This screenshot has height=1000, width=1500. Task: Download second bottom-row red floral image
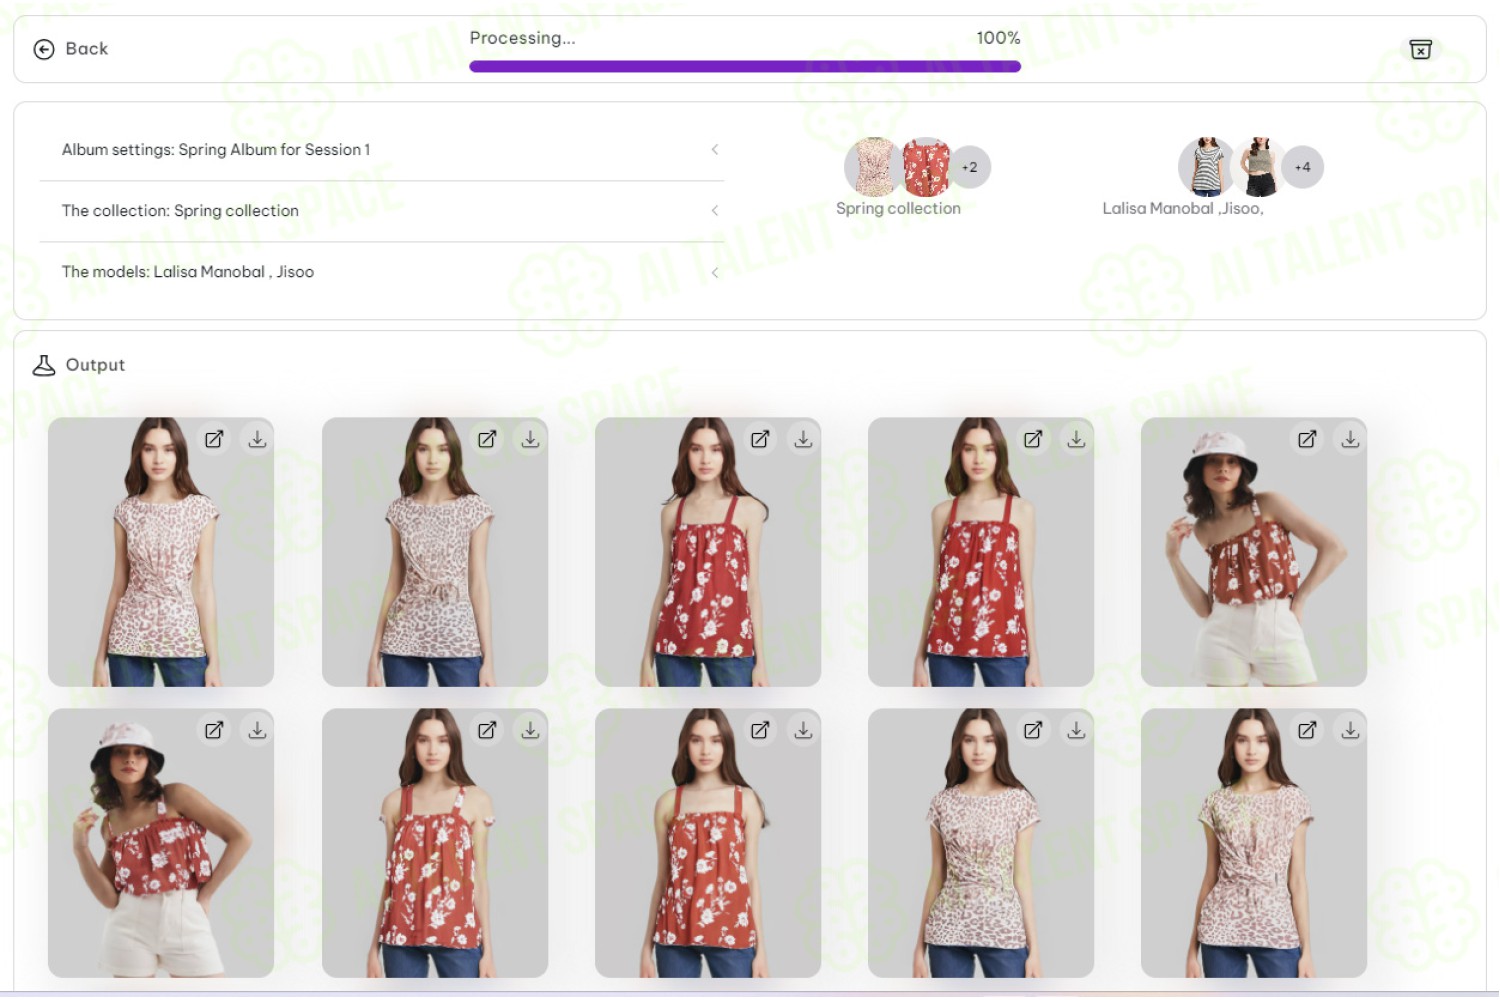tap(530, 730)
